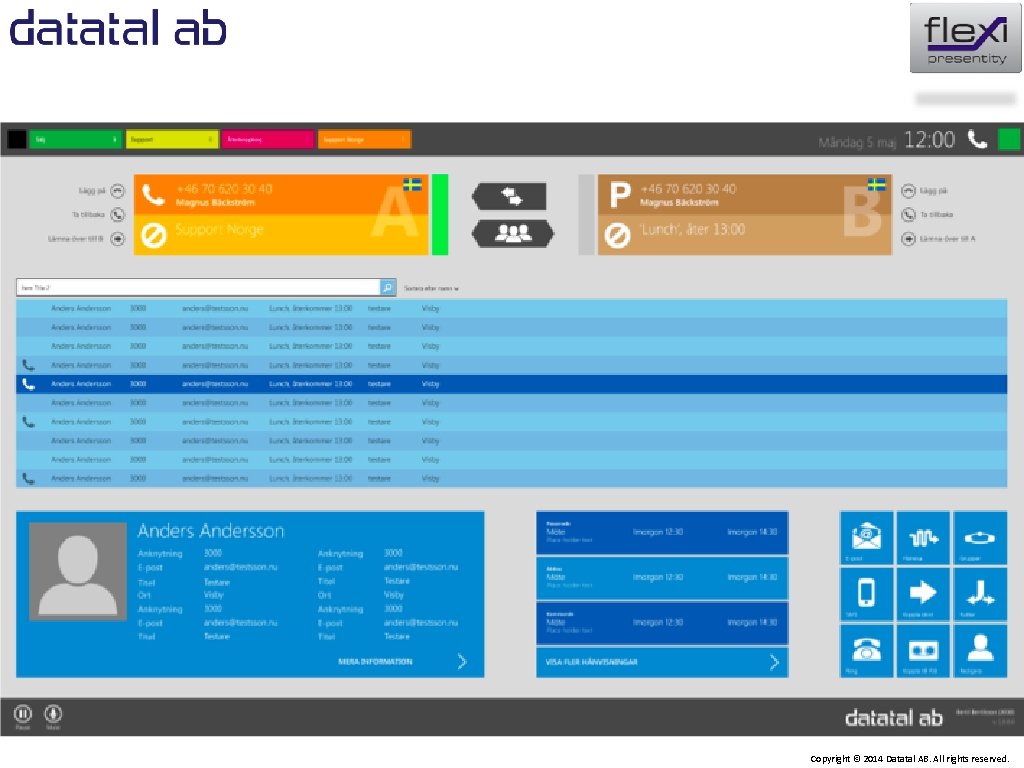1024x768 pixels.
Task: Select the highlighted dark blue Anders Andersson row
Action: pyautogui.click(x=511, y=384)
